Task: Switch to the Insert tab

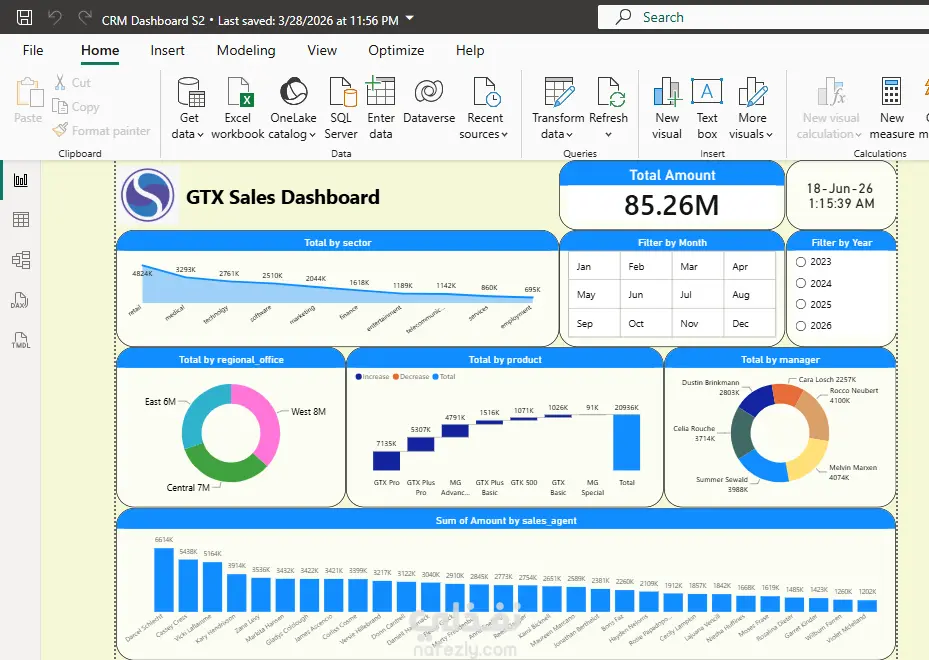Action: 167,50
